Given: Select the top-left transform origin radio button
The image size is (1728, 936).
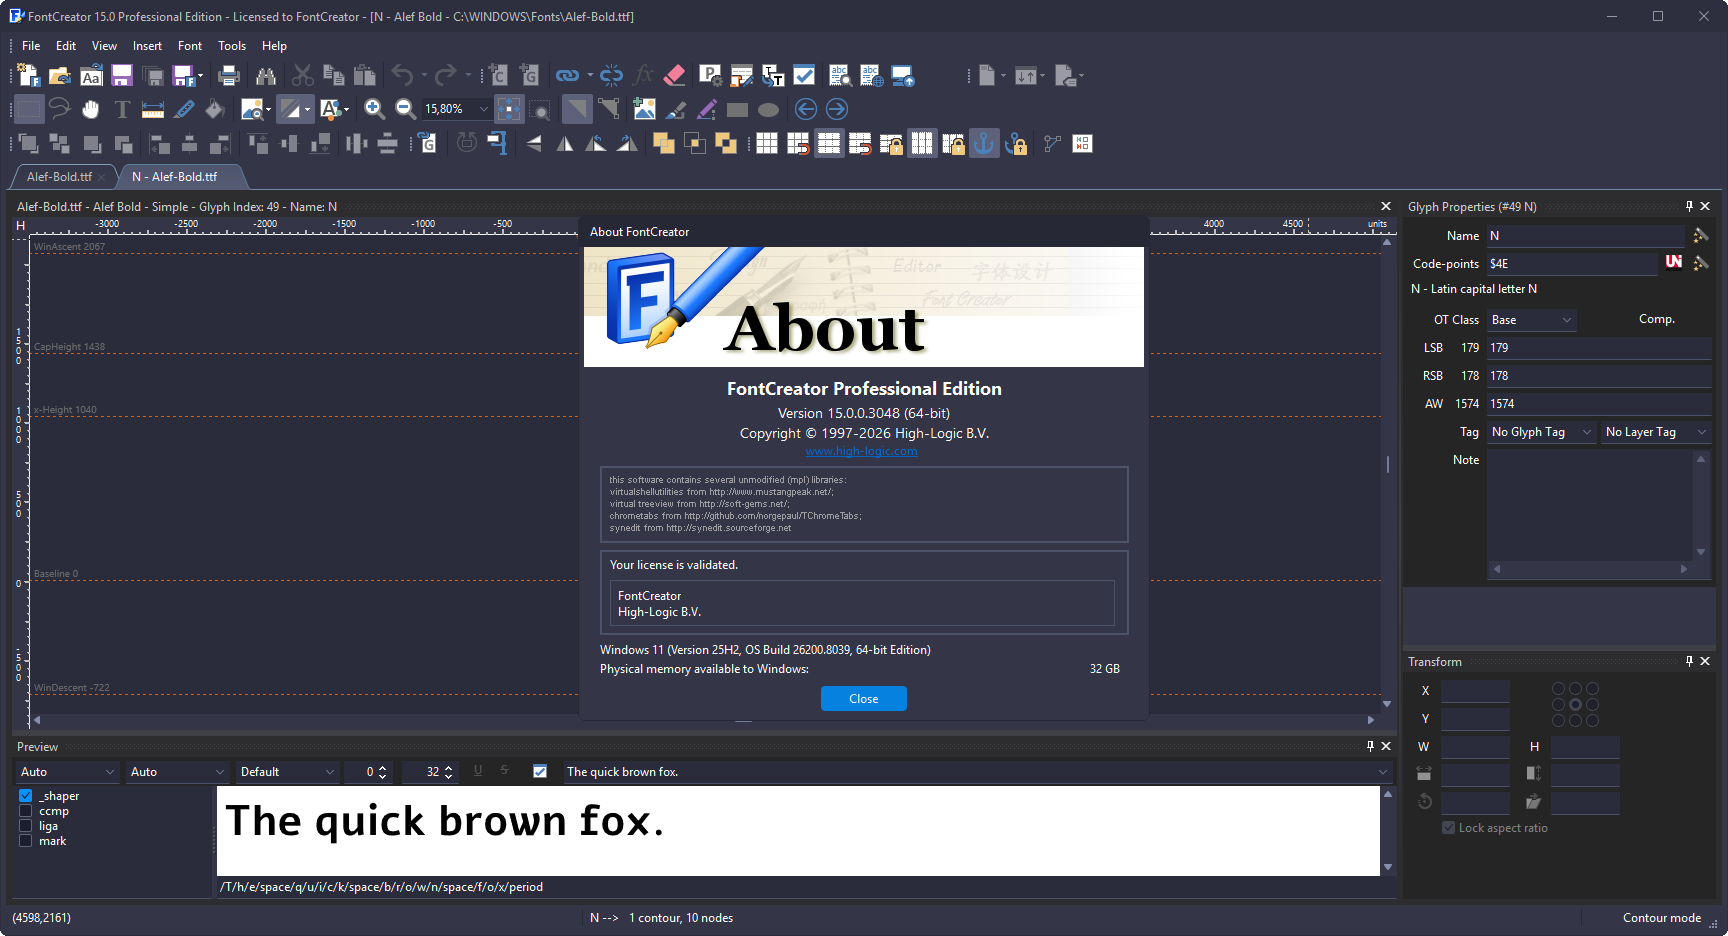Looking at the screenshot, I should [x=1558, y=689].
